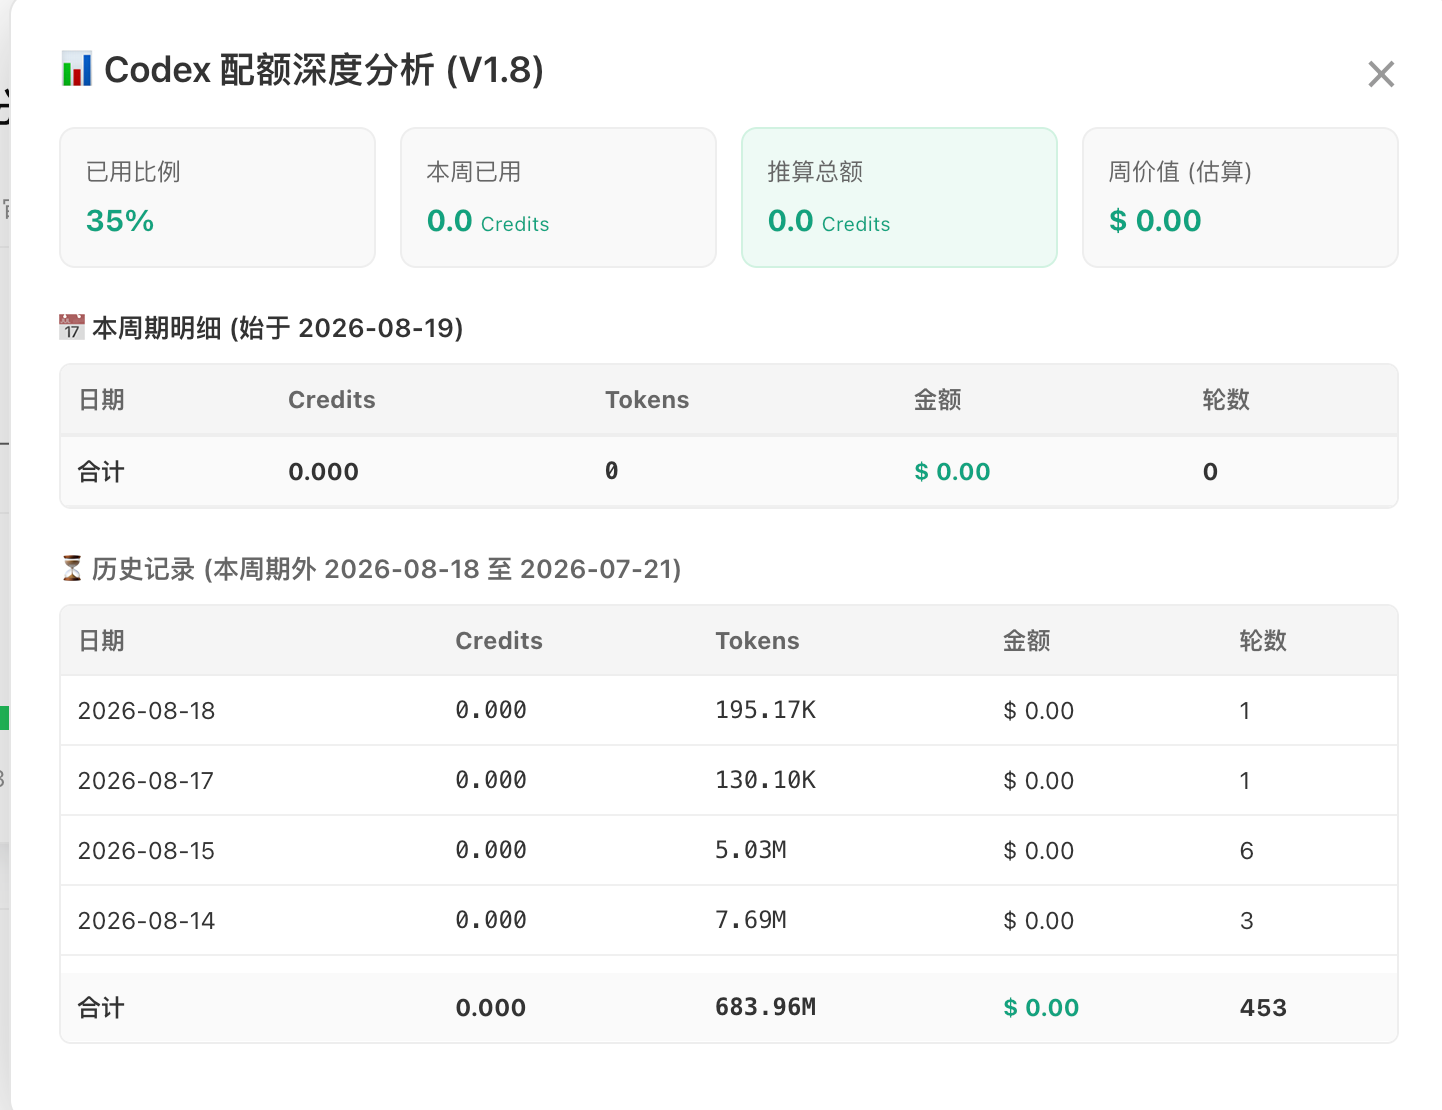Click green $ 0.00 in current cycle total

952,472
